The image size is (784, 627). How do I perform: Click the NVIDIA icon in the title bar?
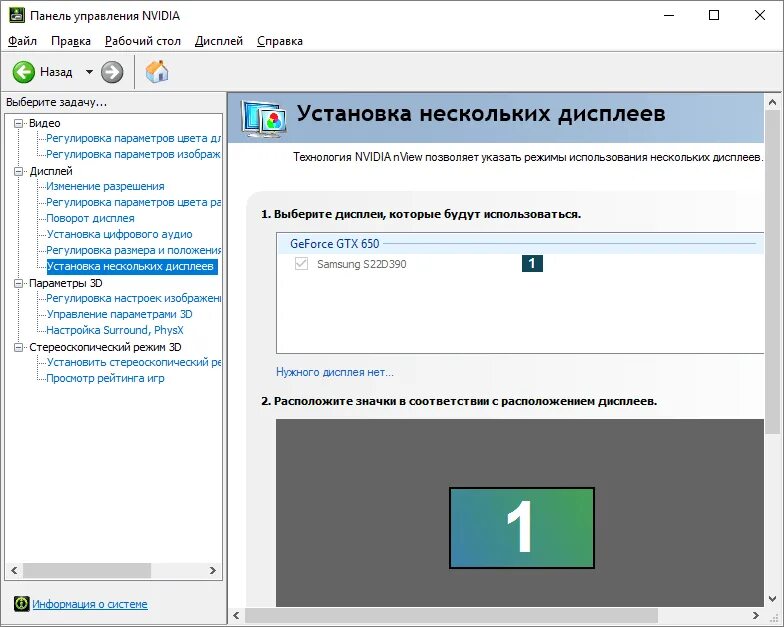pyautogui.click(x=16, y=15)
